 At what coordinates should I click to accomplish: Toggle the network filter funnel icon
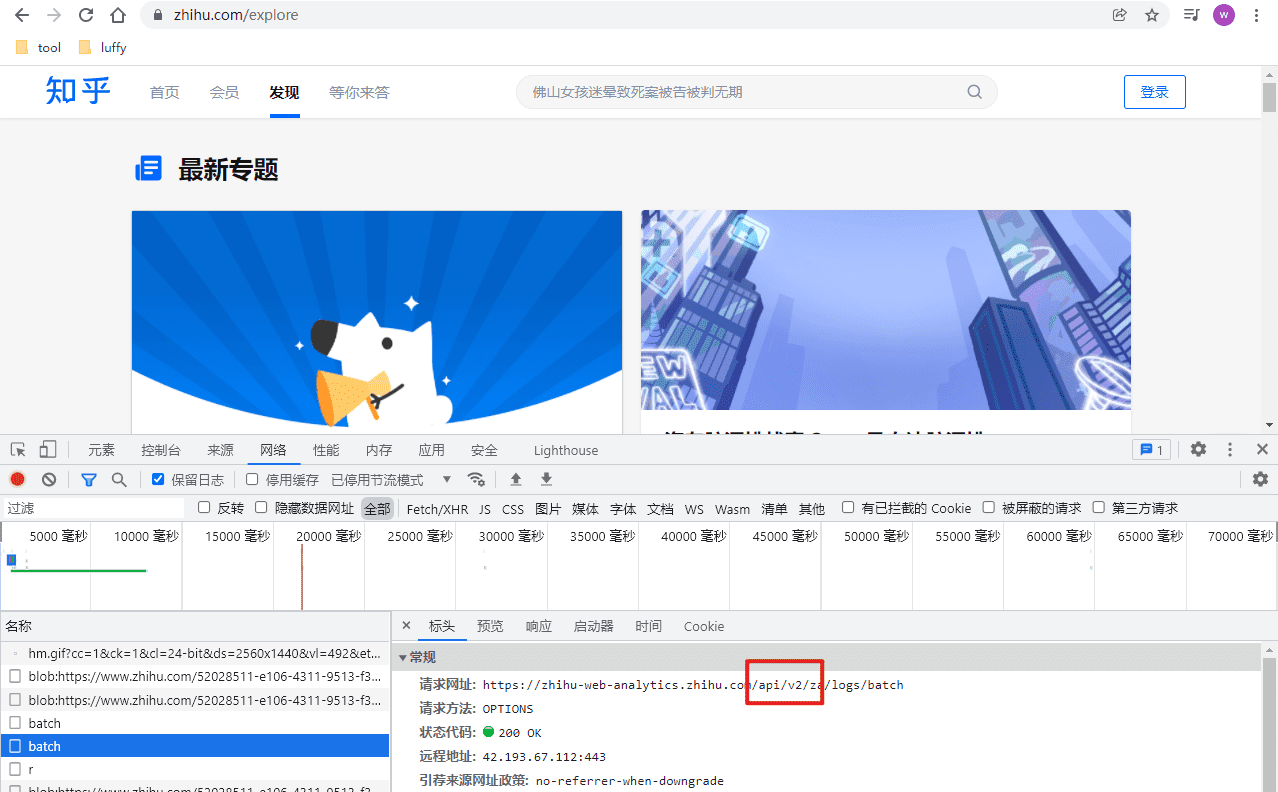coord(88,480)
